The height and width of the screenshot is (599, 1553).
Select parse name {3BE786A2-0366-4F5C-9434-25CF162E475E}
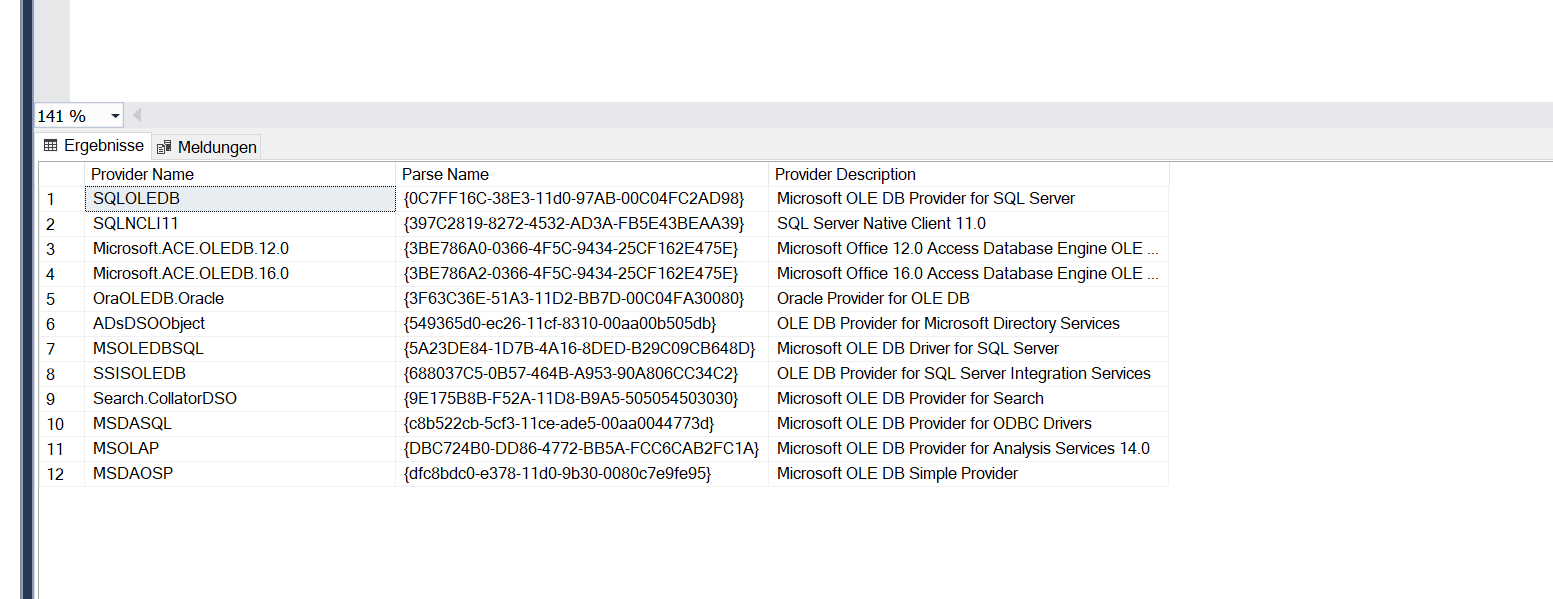point(582,274)
